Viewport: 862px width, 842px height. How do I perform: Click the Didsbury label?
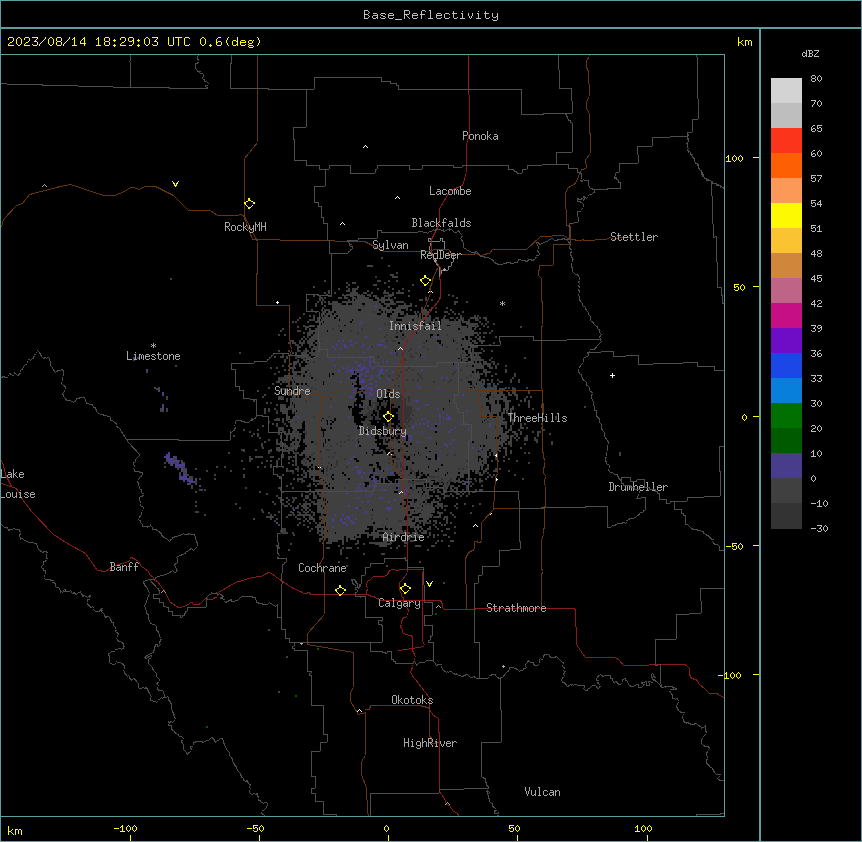(x=383, y=431)
